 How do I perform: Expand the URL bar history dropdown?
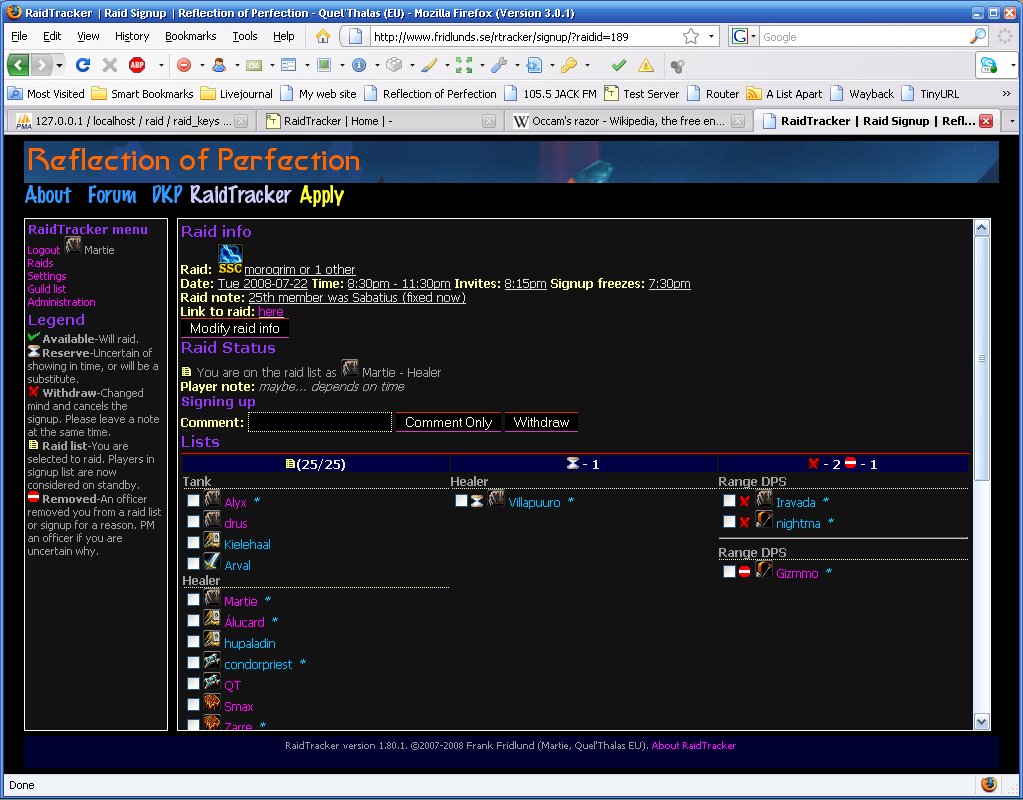click(x=712, y=36)
